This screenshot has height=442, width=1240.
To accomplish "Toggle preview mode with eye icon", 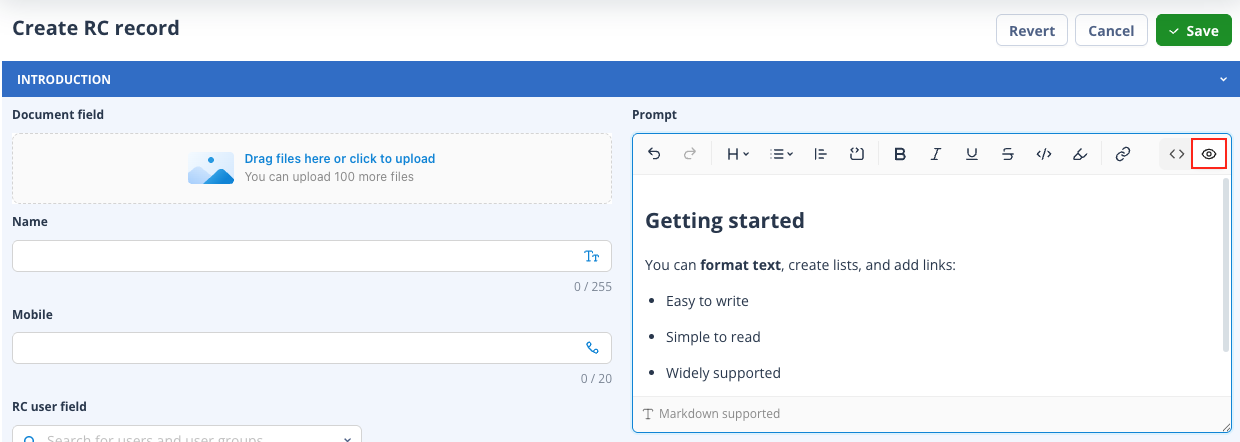I will 1209,154.
